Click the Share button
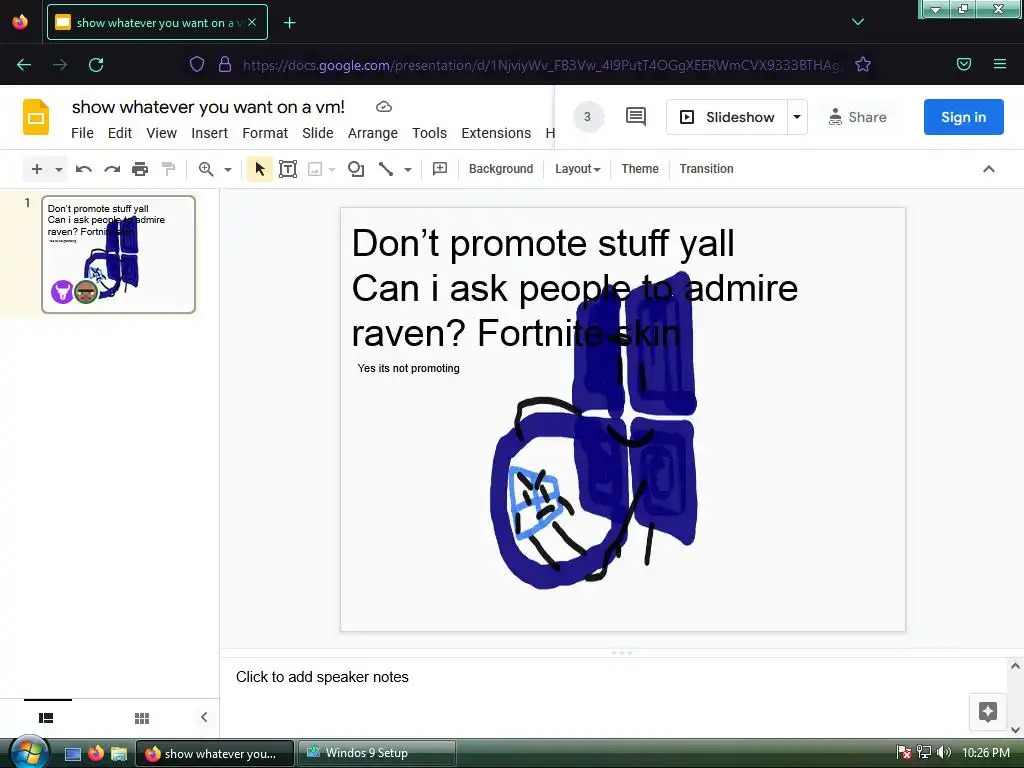1024x768 pixels. [857, 118]
